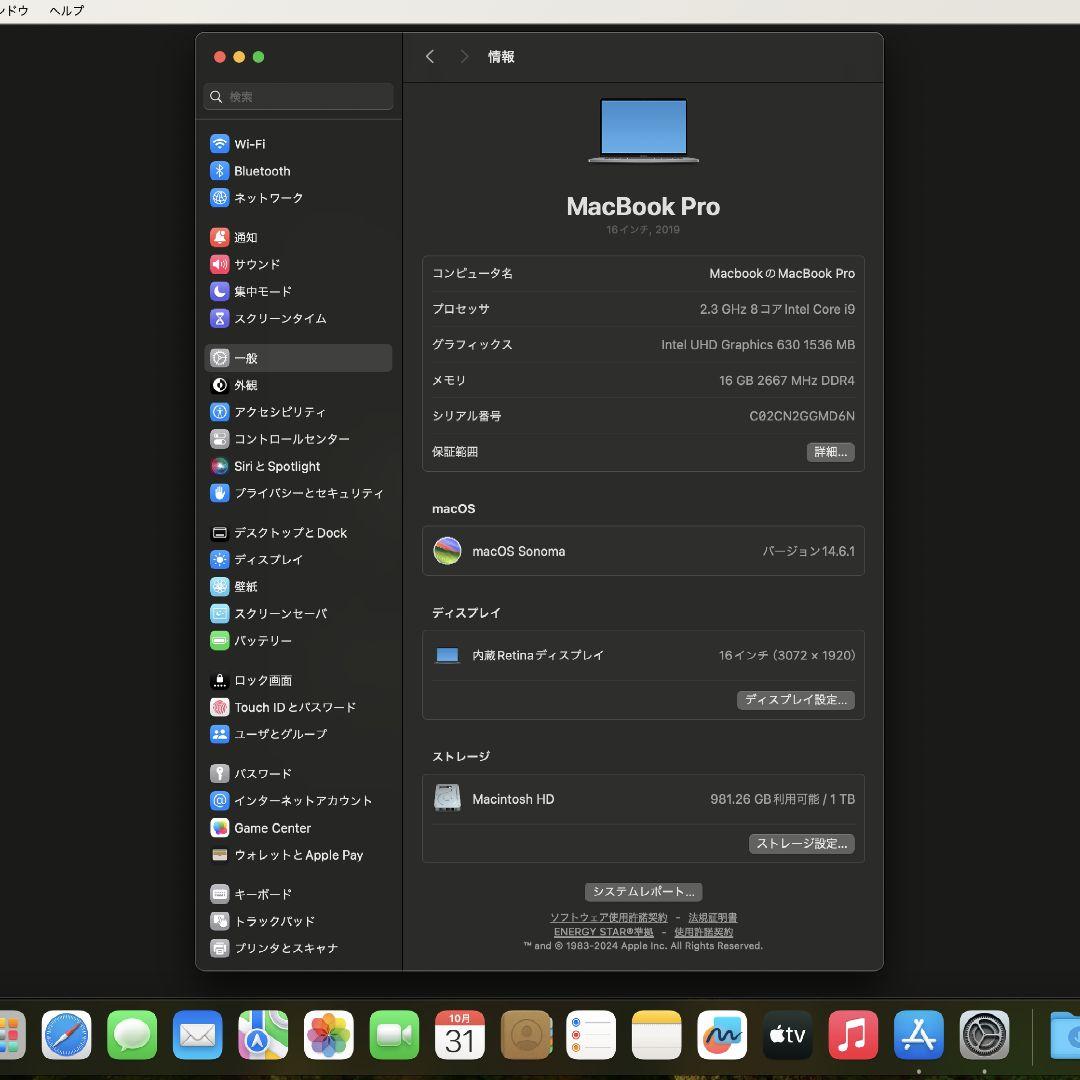1080x1080 pixels.
Task: Launch Apple TV from the Dock
Action: 787,1035
